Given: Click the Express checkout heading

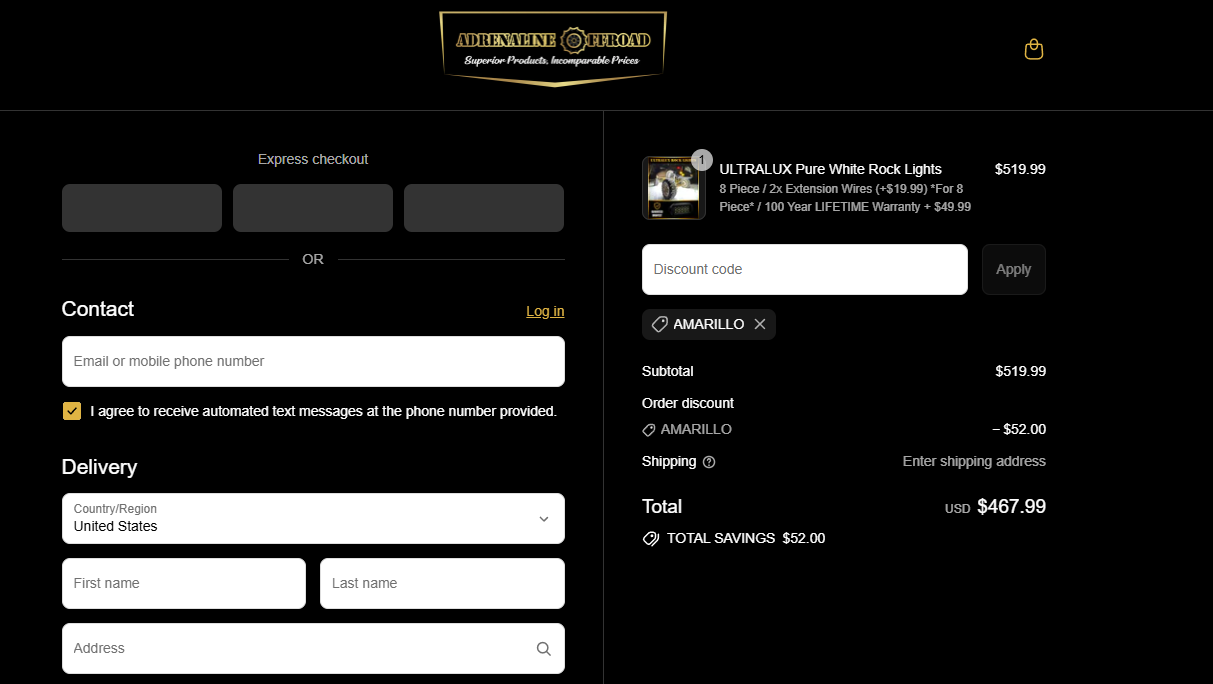Looking at the screenshot, I should [313, 159].
